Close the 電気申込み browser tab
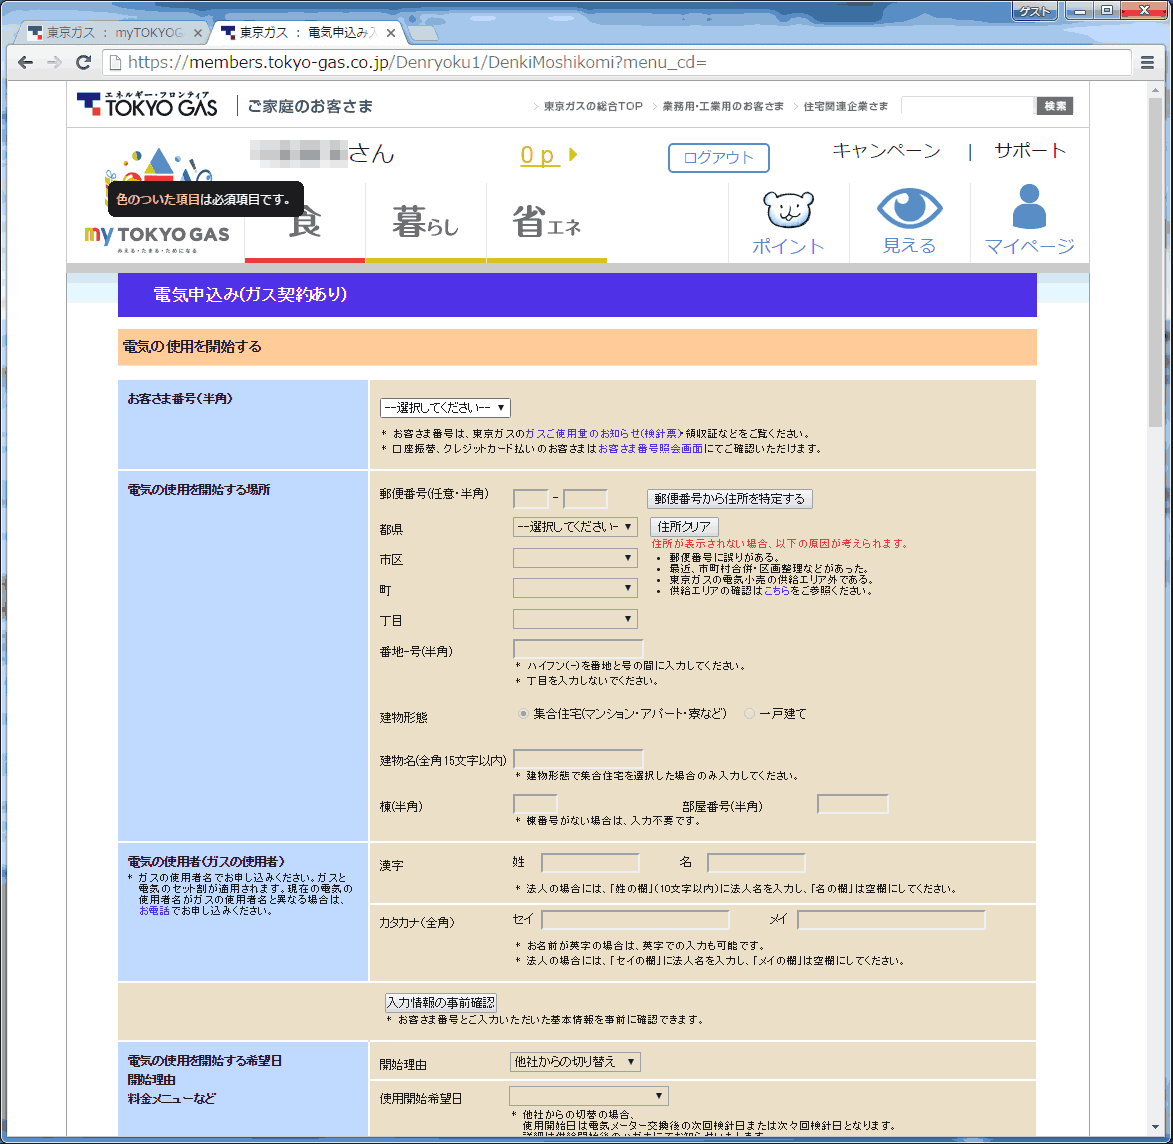Viewport: 1173px width, 1144px height. 391,33
